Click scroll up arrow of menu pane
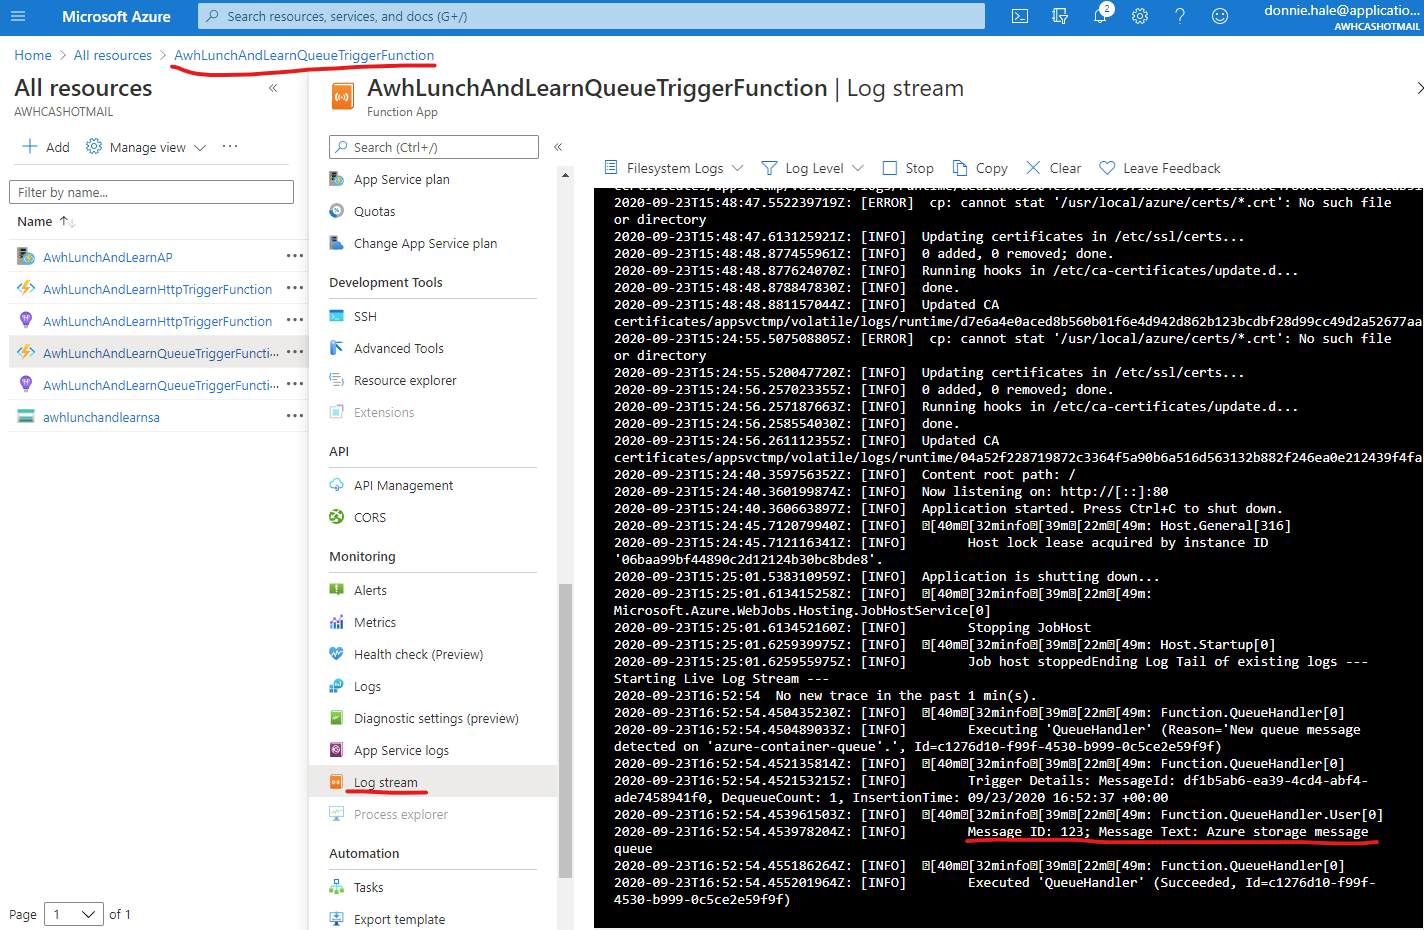The height and width of the screenshot is (930, 1424). click(x=565, y=175)
